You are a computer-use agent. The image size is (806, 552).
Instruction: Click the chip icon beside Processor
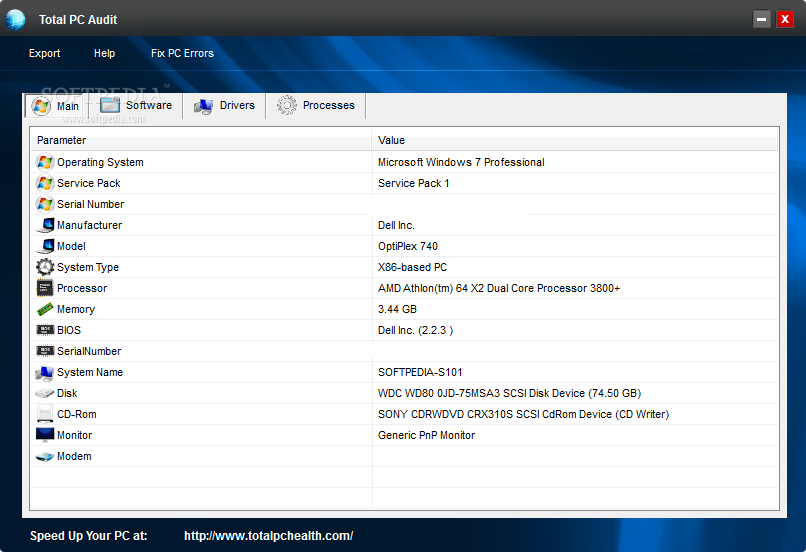pos(45,288)
